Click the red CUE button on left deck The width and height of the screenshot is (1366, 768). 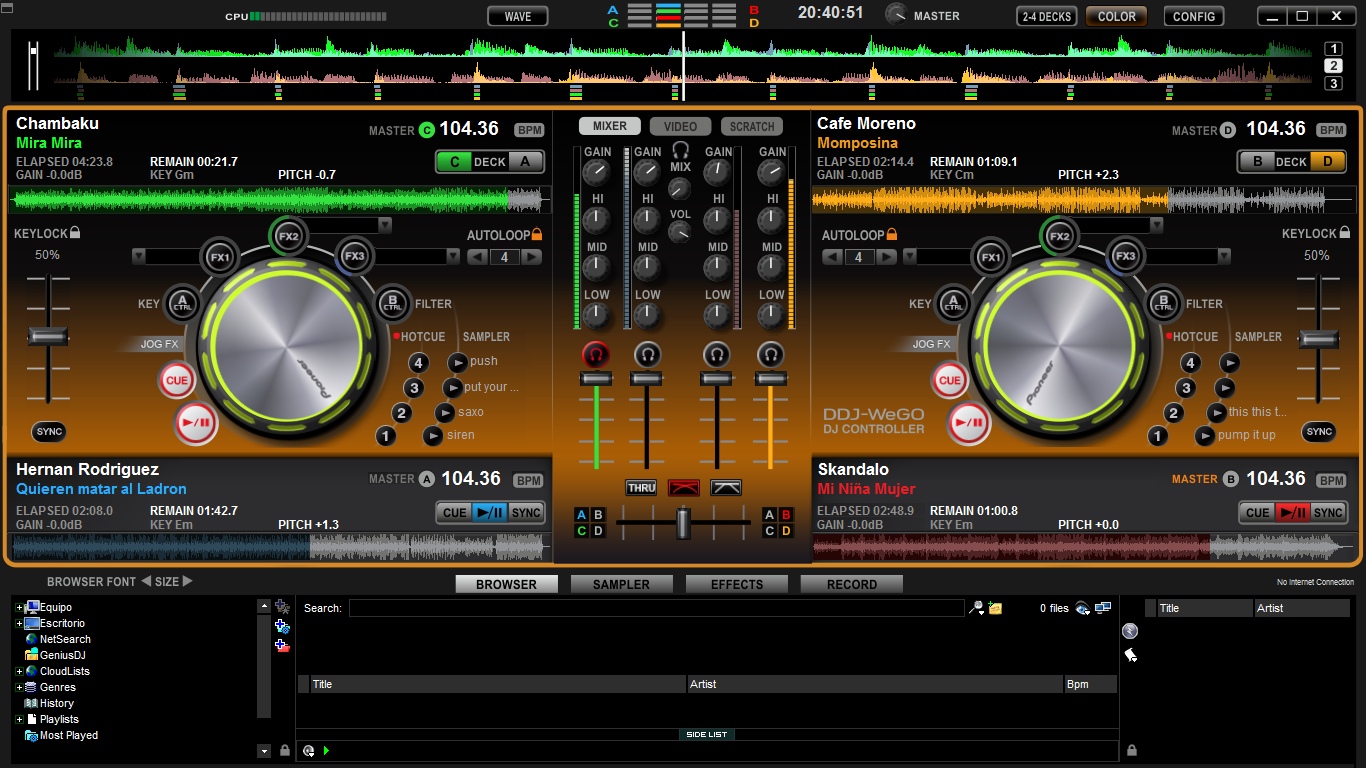pyautogui.click(x=176, y=380)
